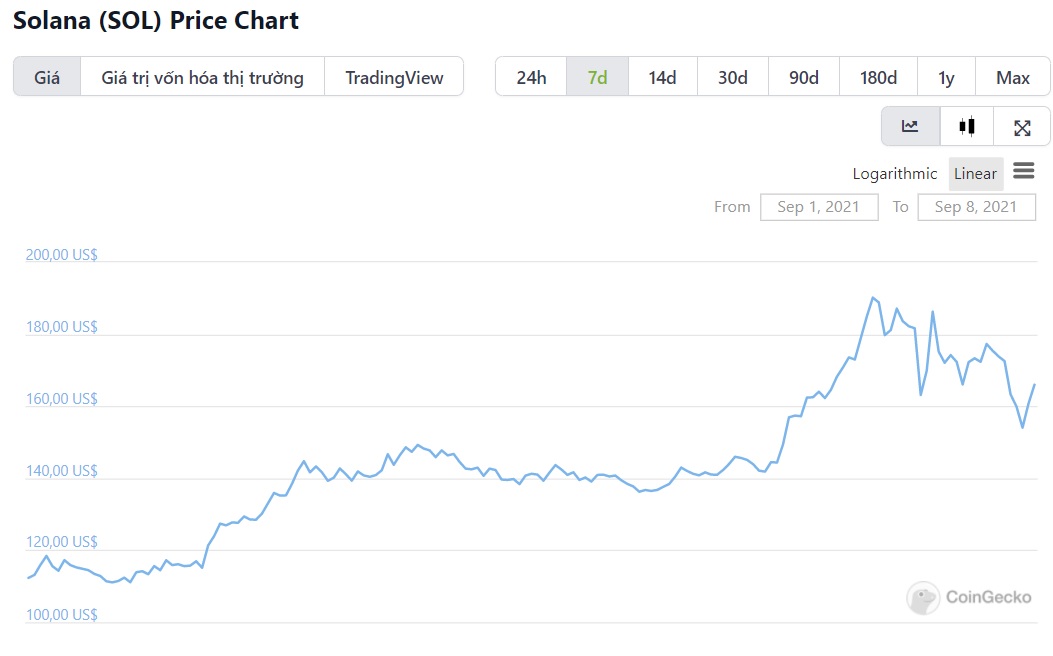1053x656 pixels.
Task: Enable Logarithmic scale
Action: 895,174
